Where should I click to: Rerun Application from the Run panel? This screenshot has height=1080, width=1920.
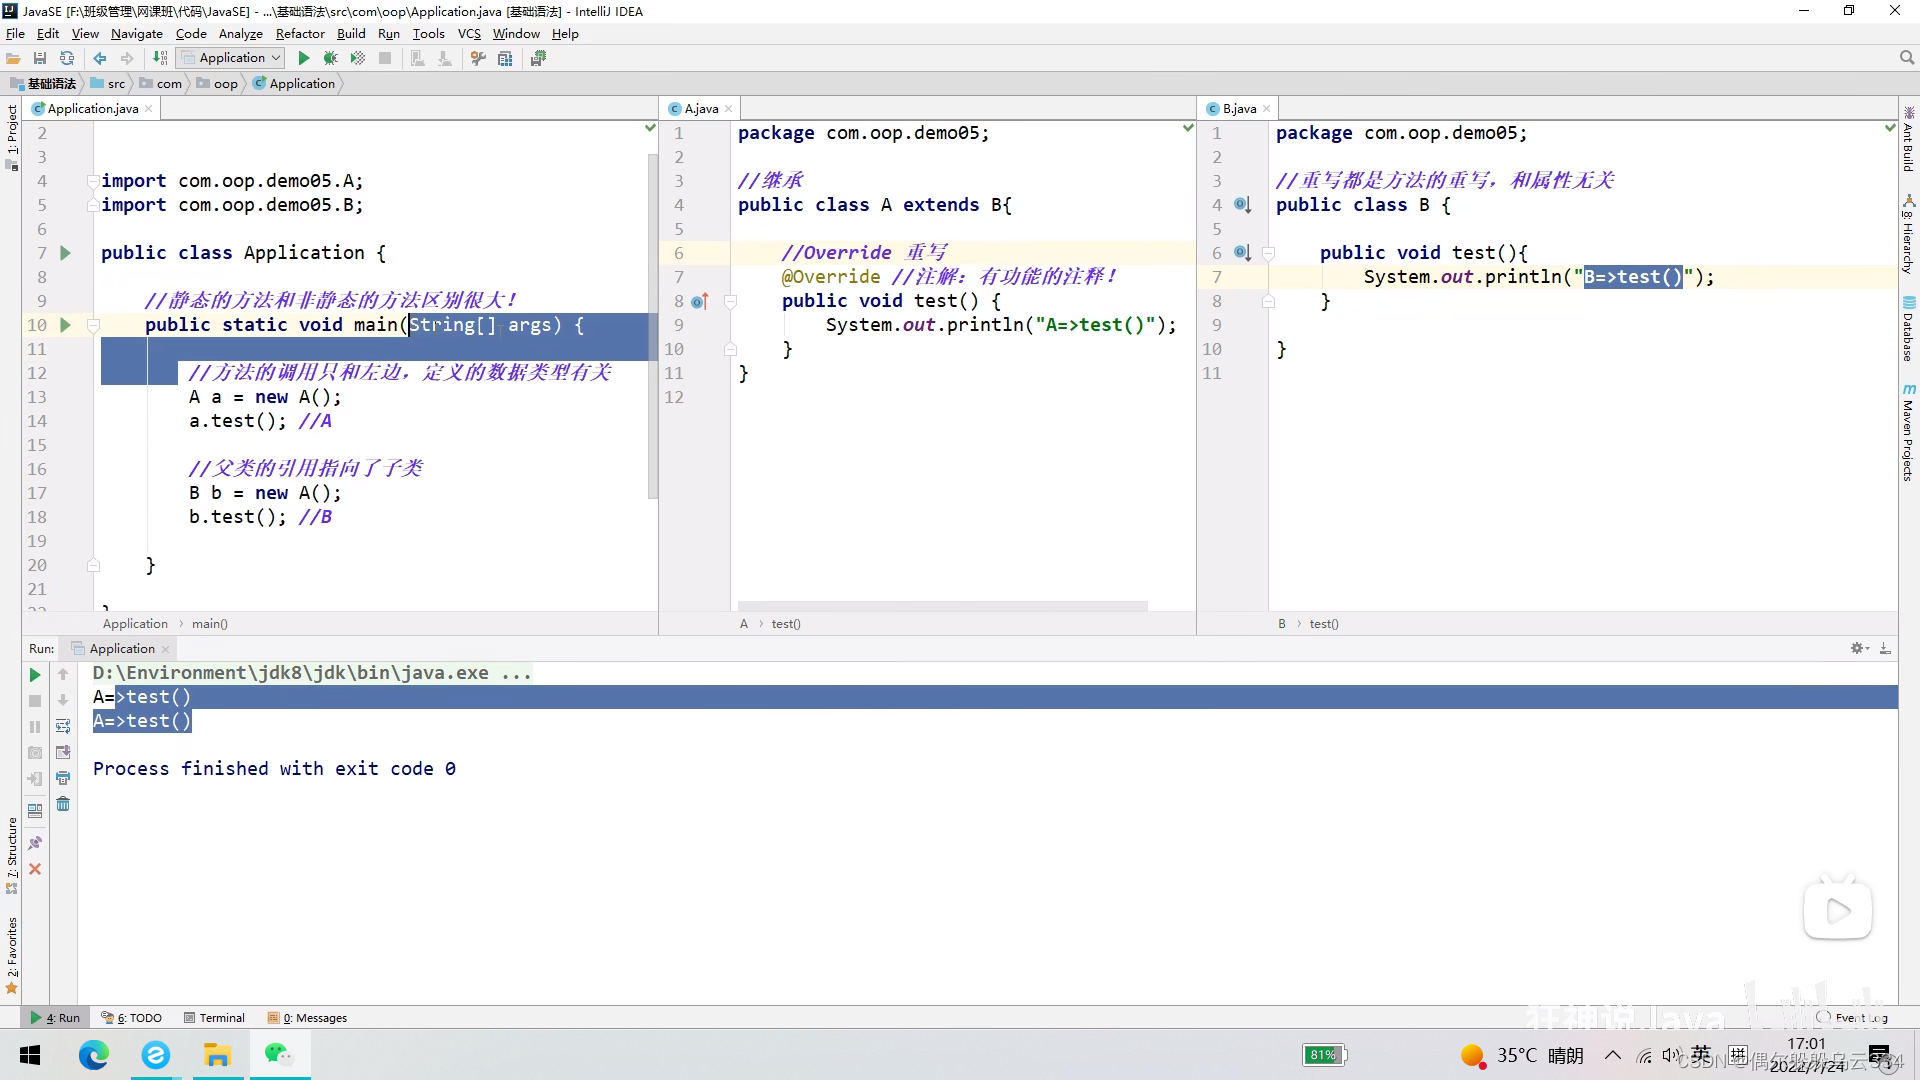coord(35,675)
